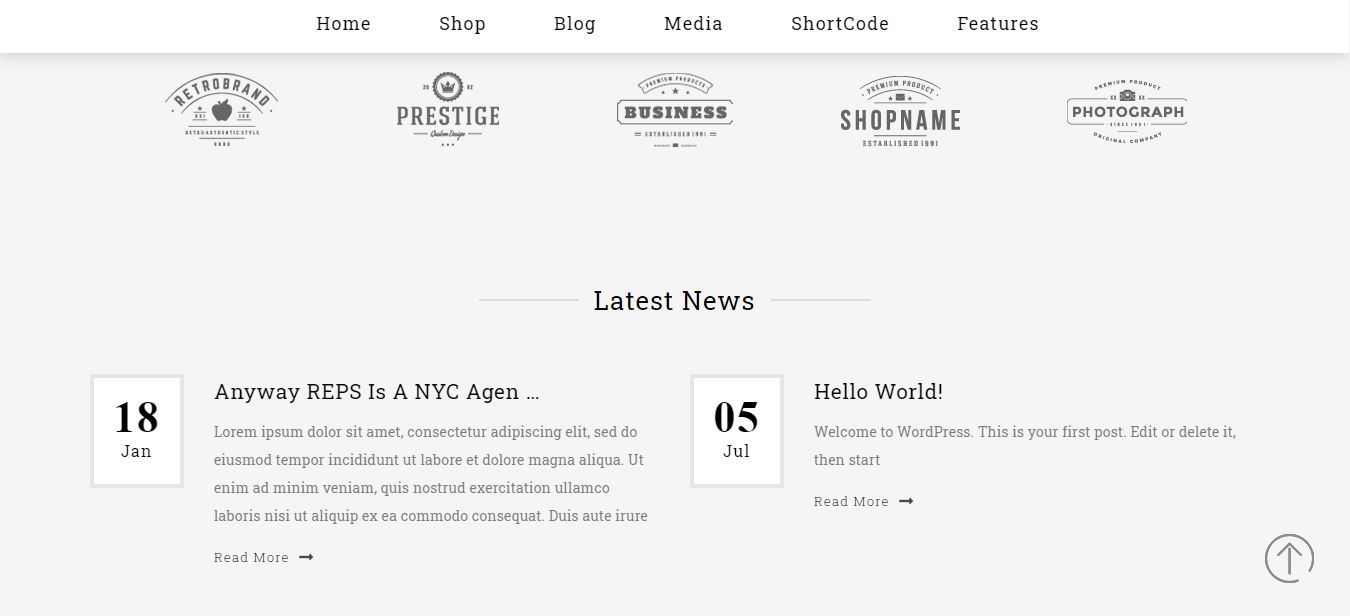The width and height of the screenshot is (1350, 616).
Task: Open the 'Anyway REPS Is A NYC Agen' post title
Action: coord(376,392)
